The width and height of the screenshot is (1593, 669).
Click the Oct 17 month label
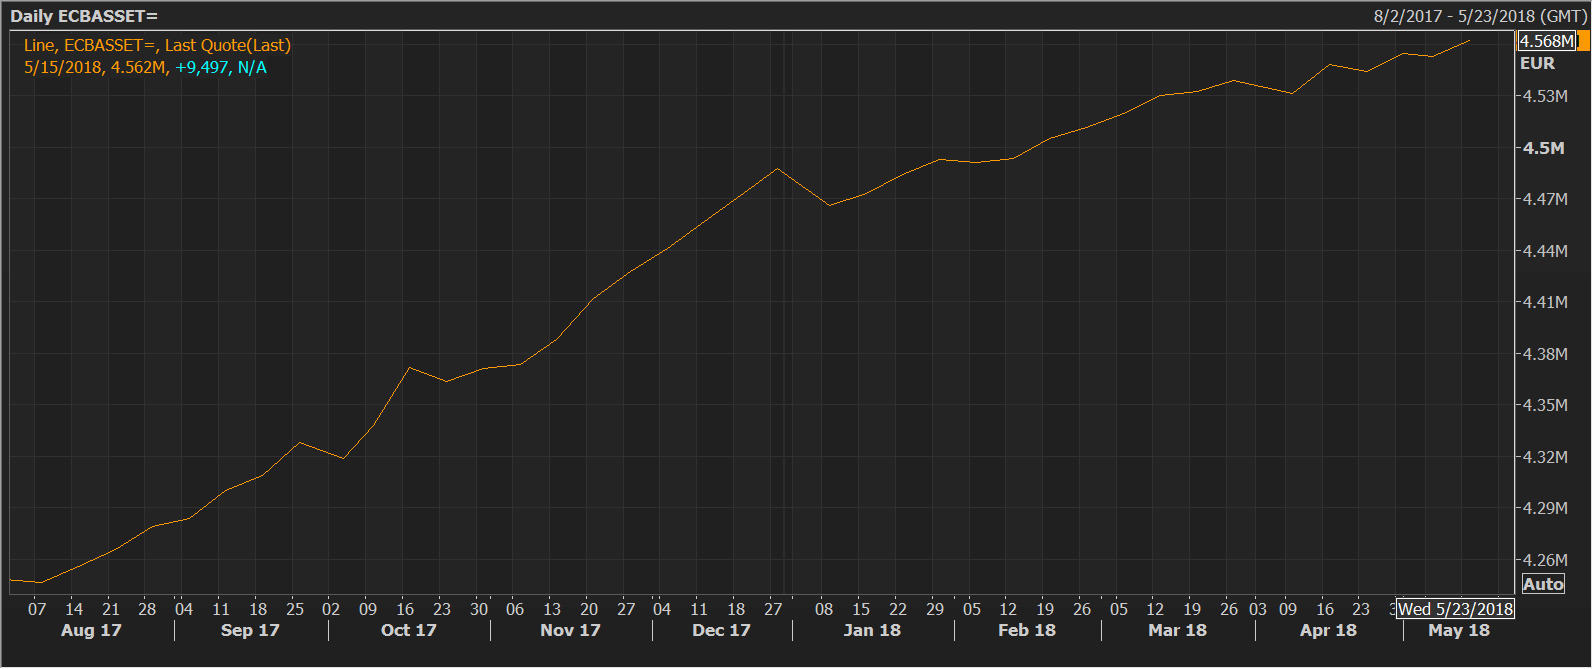[x=408, y=630]
